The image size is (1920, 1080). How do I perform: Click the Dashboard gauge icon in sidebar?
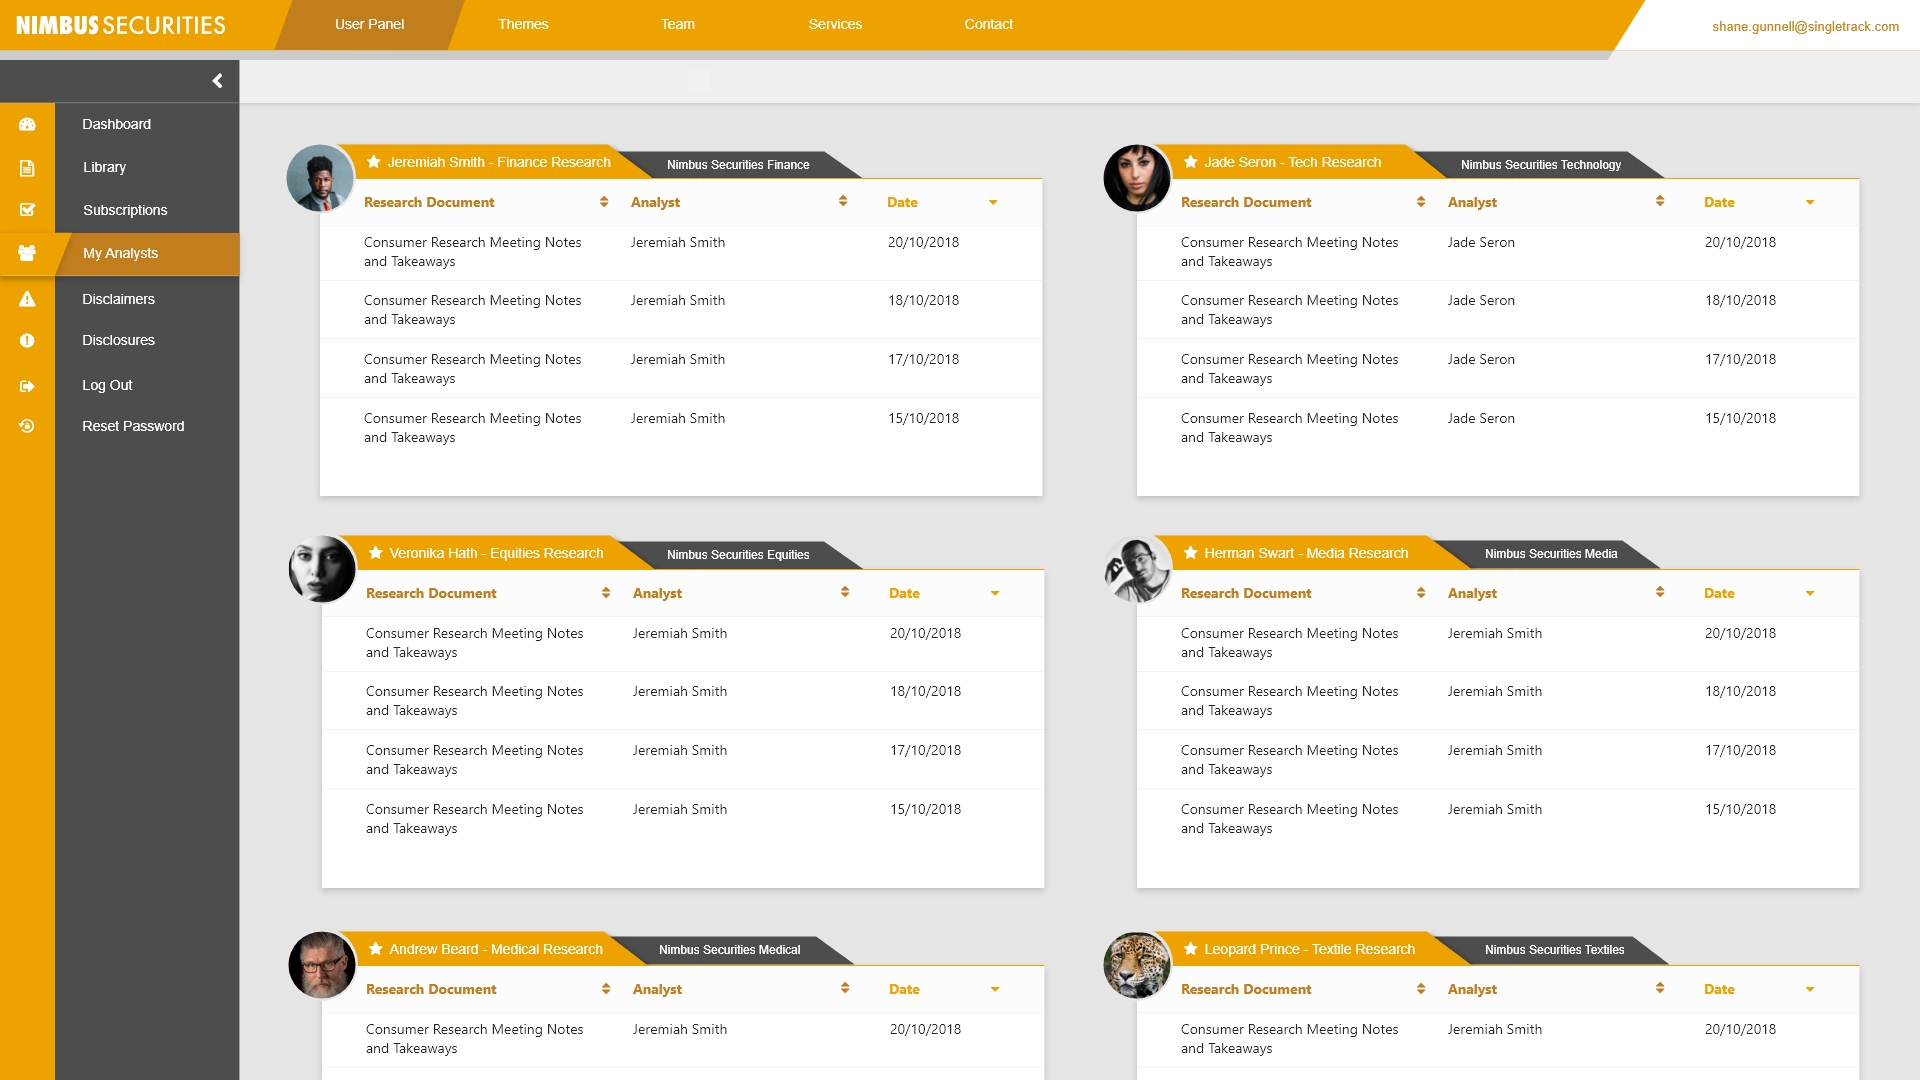(27, 124)
